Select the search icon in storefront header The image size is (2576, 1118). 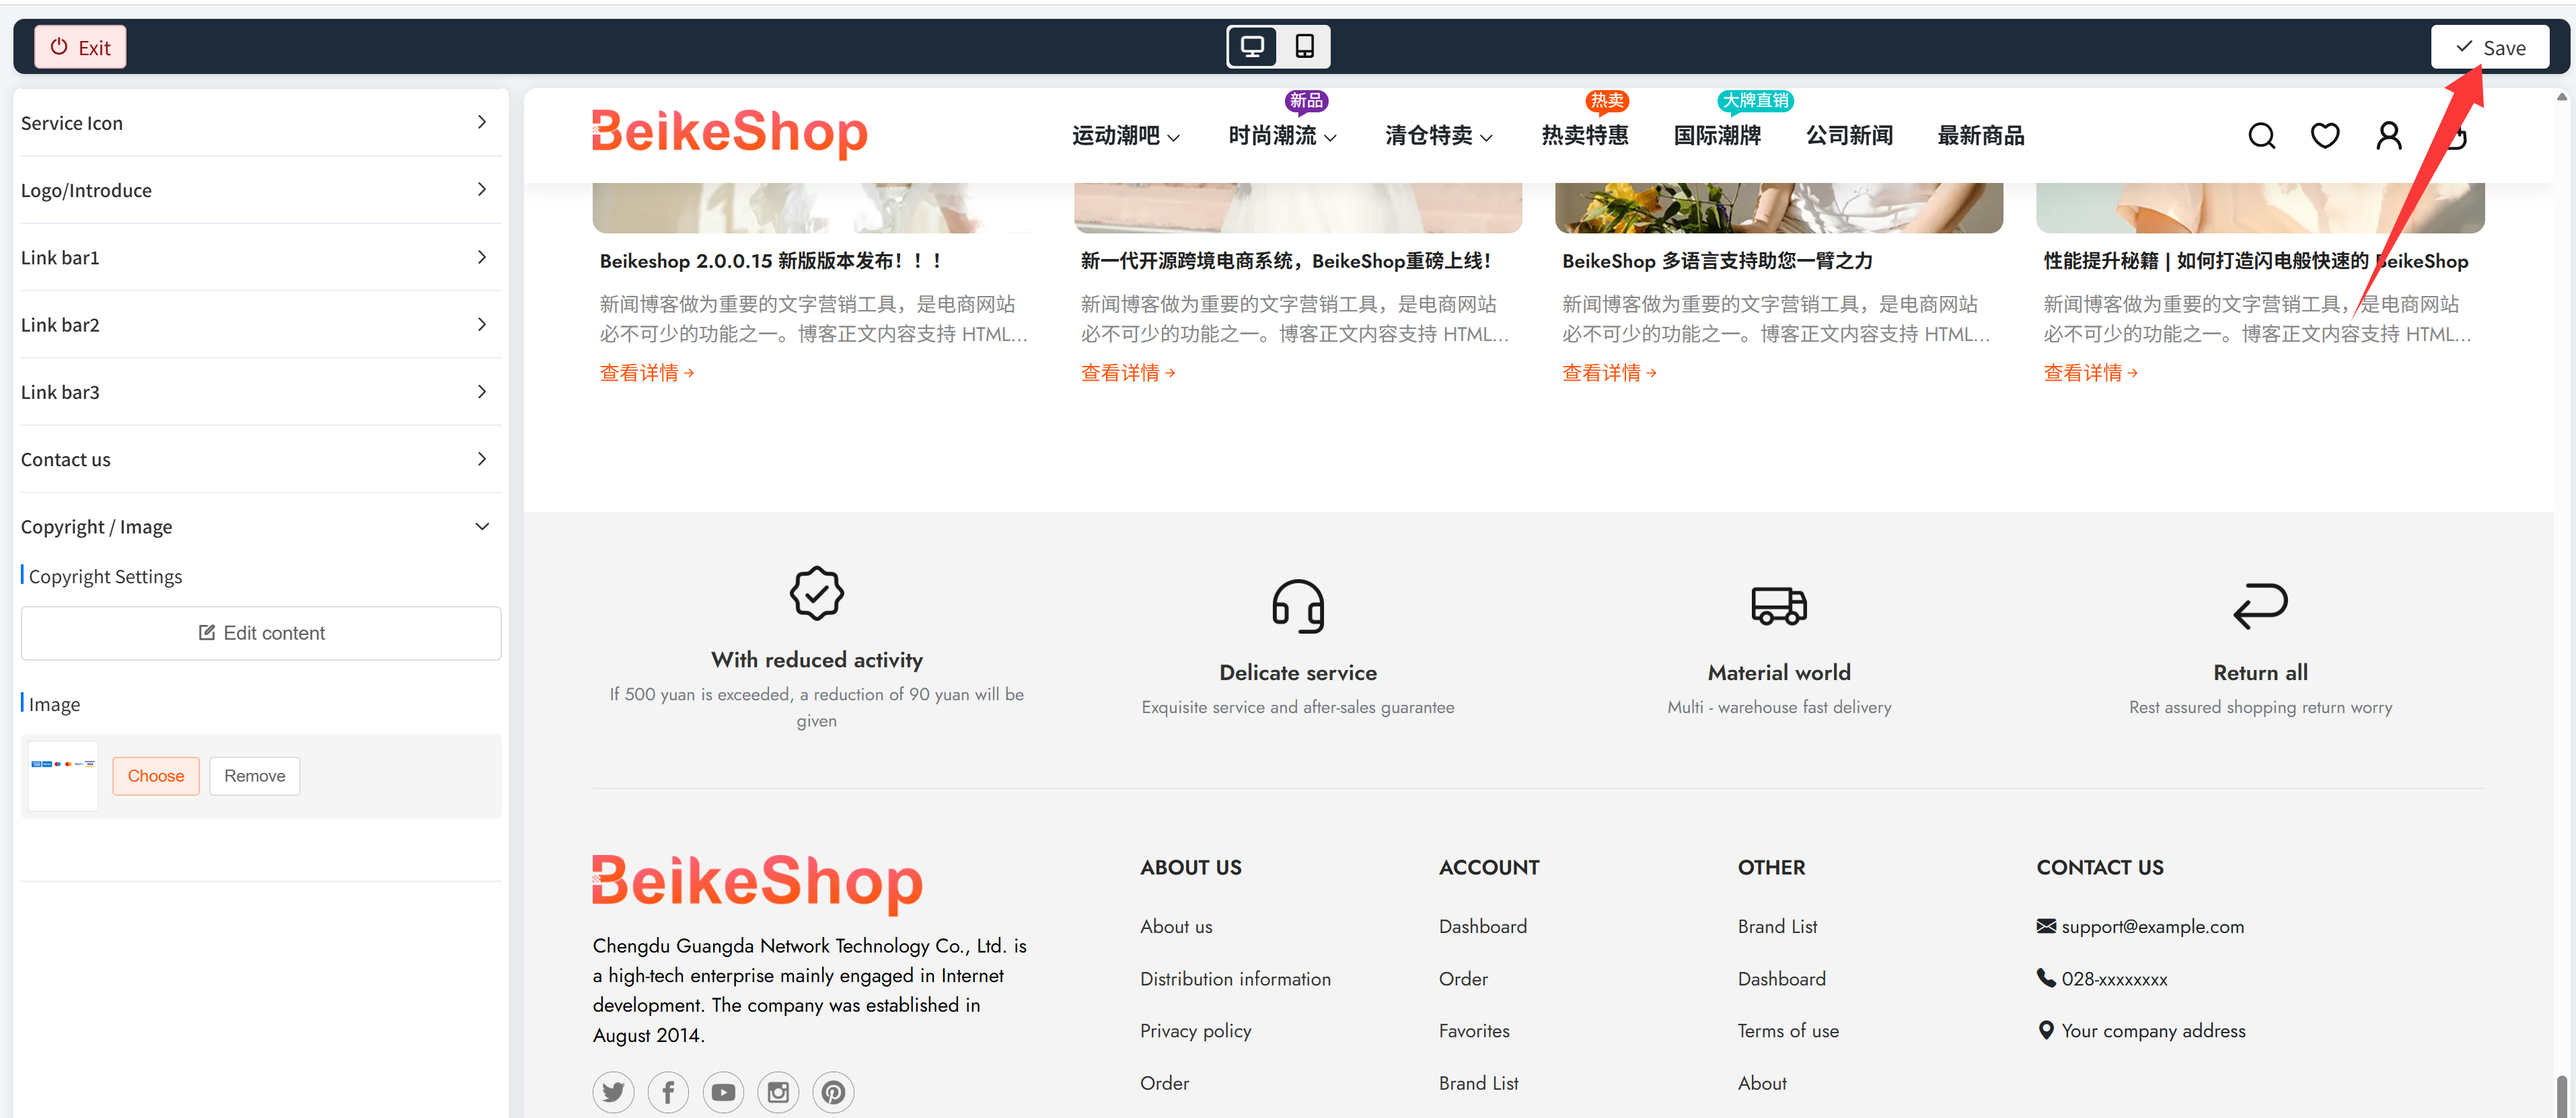pyautogui.click(x=2261, y=135)
